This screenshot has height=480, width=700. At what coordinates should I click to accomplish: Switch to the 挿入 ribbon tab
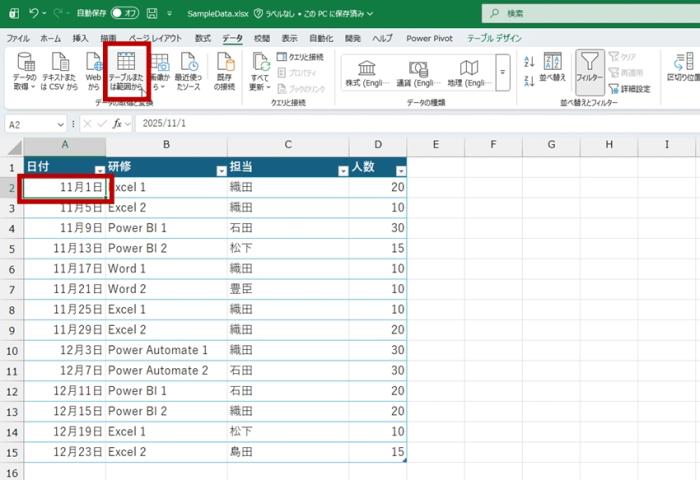[x=80, y=37]
